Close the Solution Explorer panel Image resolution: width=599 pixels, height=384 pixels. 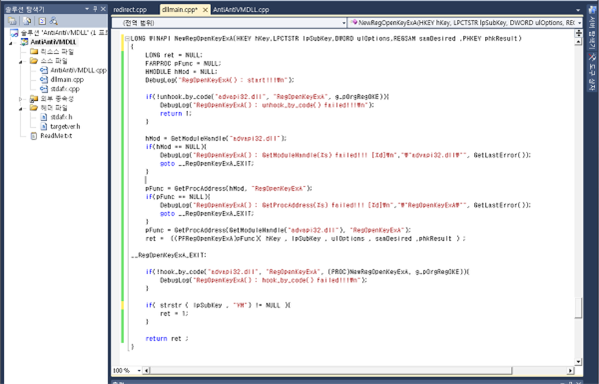point(103,8)
